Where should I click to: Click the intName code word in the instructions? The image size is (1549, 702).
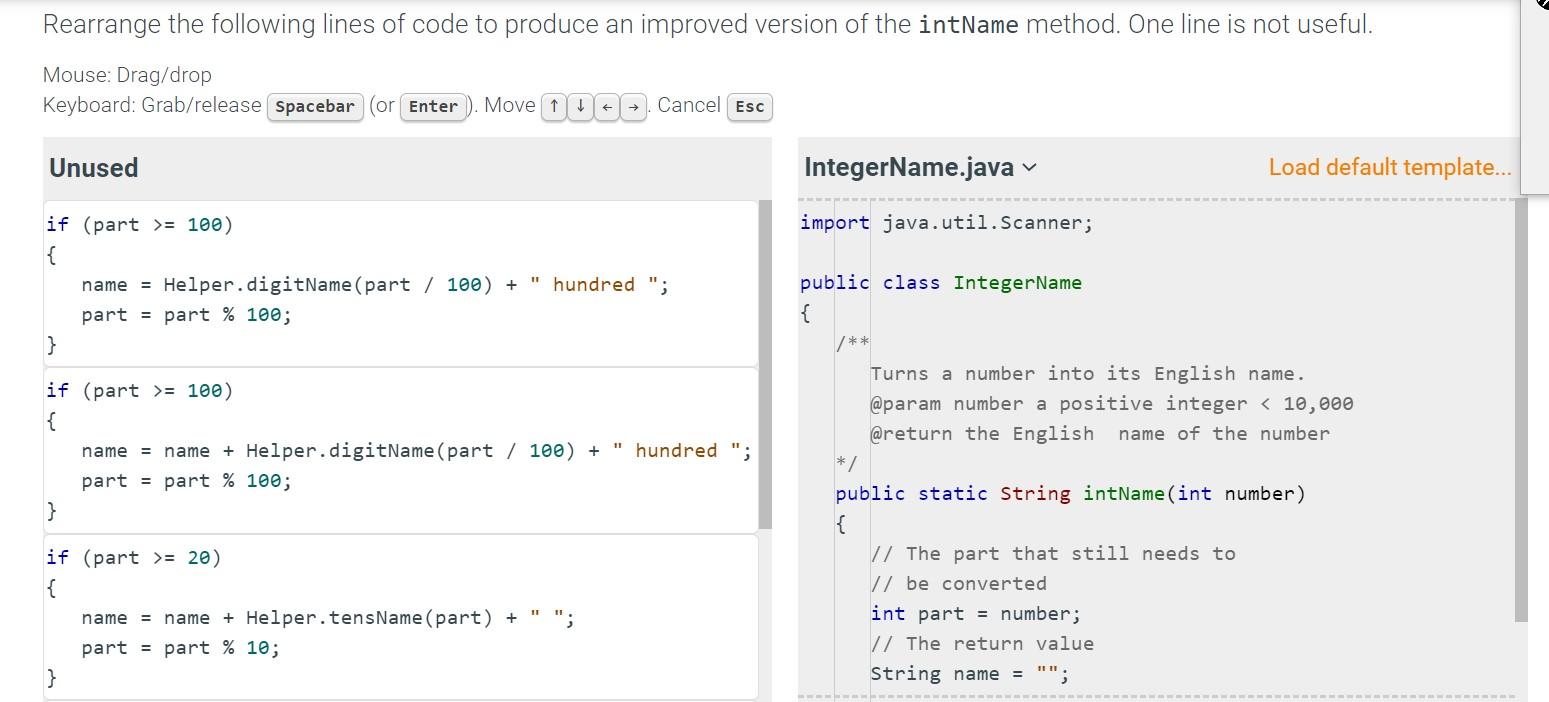pyautogui.click(x=968, y=25)
